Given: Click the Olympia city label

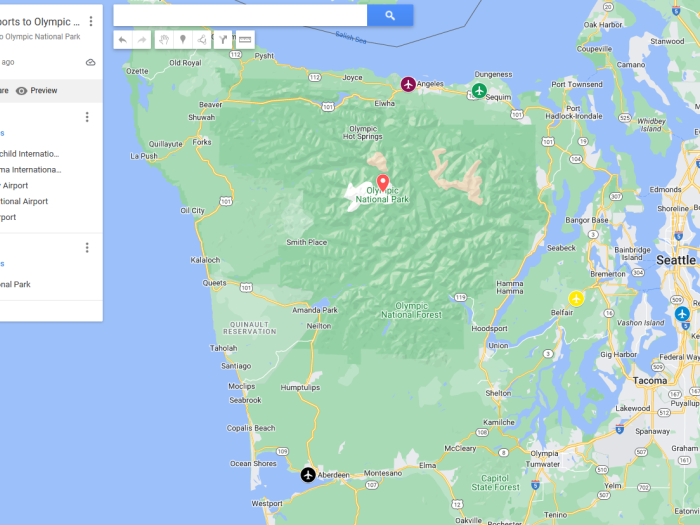Looking at the screenshot, I should click(x=544, y=453).
